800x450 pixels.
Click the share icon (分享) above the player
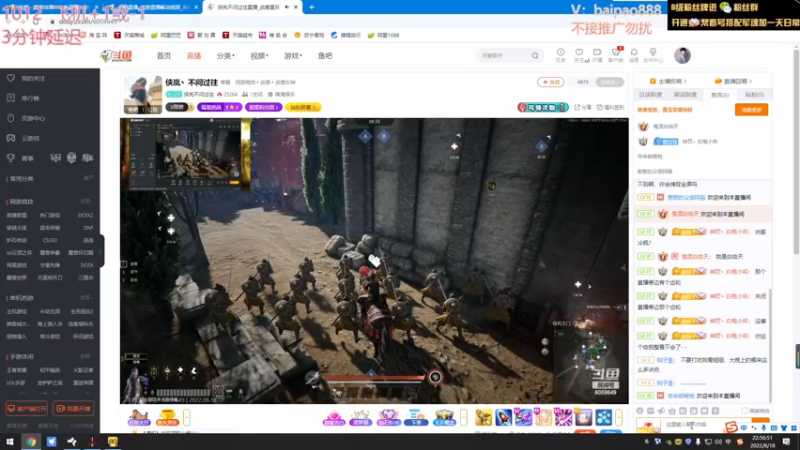coord(583,107)
